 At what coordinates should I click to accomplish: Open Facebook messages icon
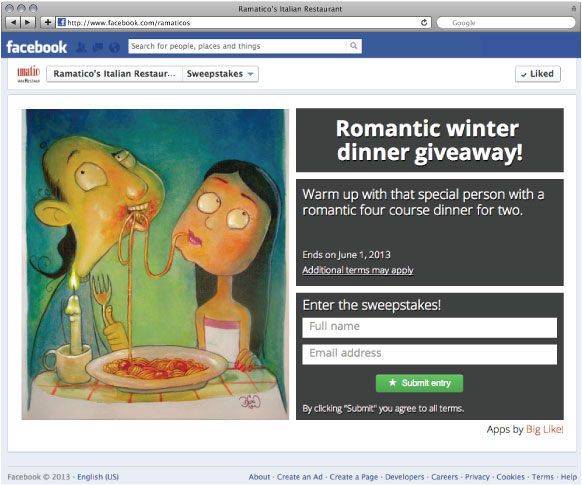tap(98, 47)
